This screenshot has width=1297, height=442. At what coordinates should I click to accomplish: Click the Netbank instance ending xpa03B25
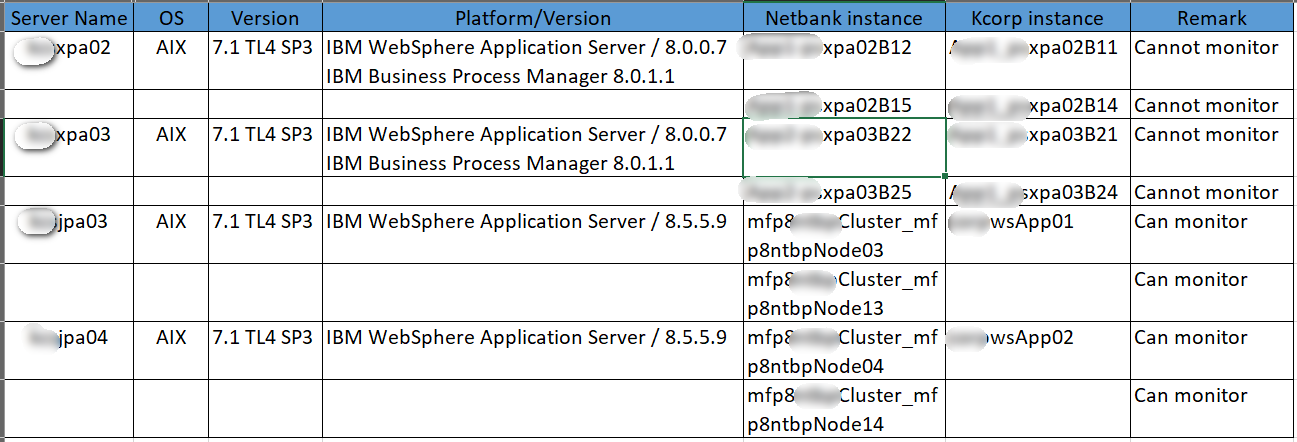point(844,192)
